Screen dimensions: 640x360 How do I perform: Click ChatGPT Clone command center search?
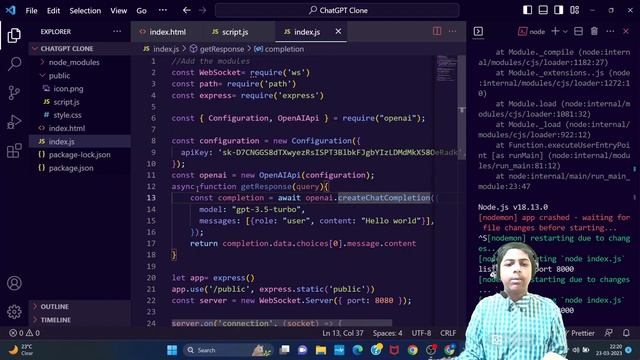pyautogui.click(x=337, y=10)
